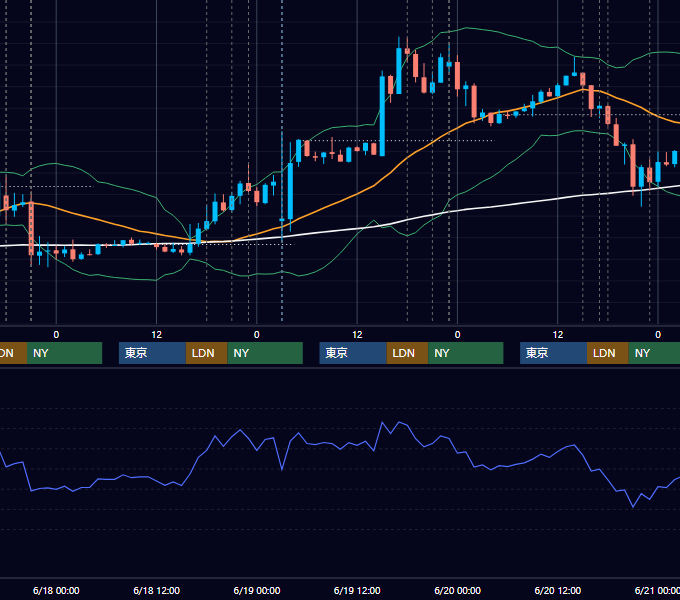Viewport: 680px width, 600px height.
Task: Click the 6/18 12:00 date label
Action: click(157, 590)
